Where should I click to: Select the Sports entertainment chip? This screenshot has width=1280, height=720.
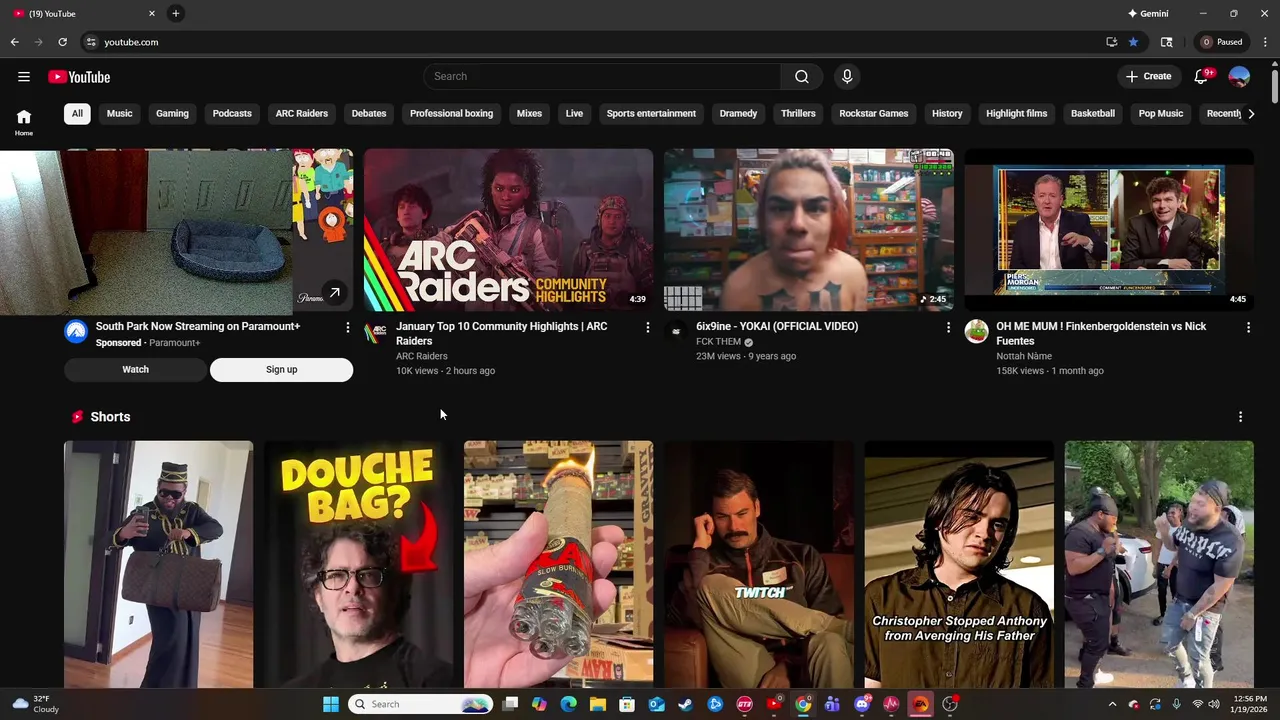click(x=651, y=113)
